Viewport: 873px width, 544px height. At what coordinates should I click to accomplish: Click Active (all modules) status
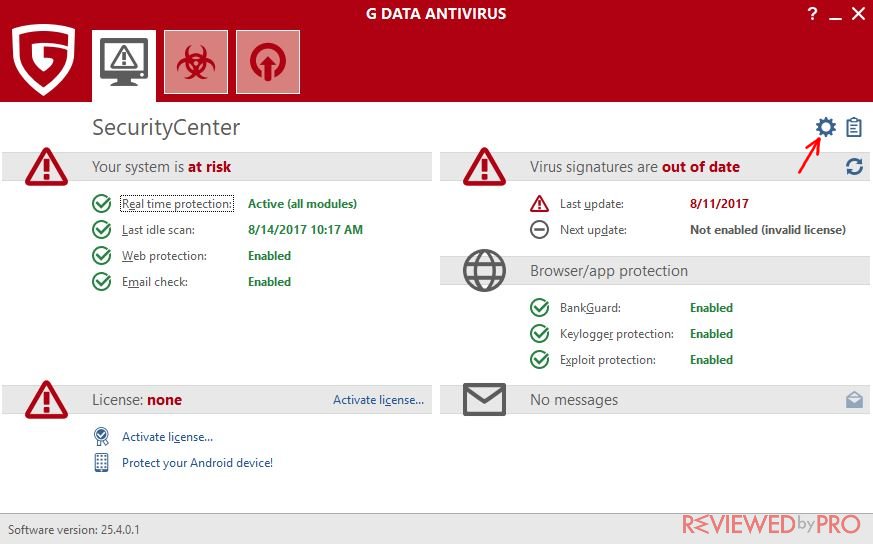pos(302,204)
